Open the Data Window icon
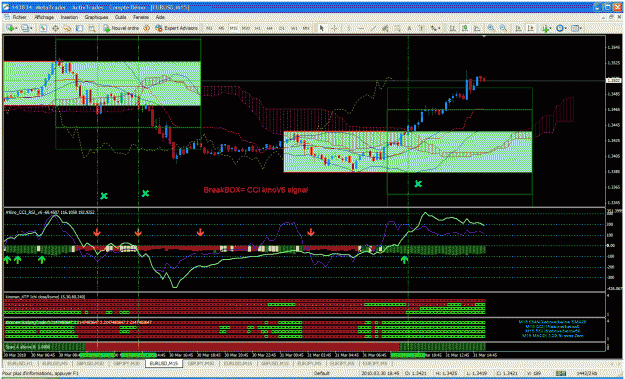 point(55,28)
